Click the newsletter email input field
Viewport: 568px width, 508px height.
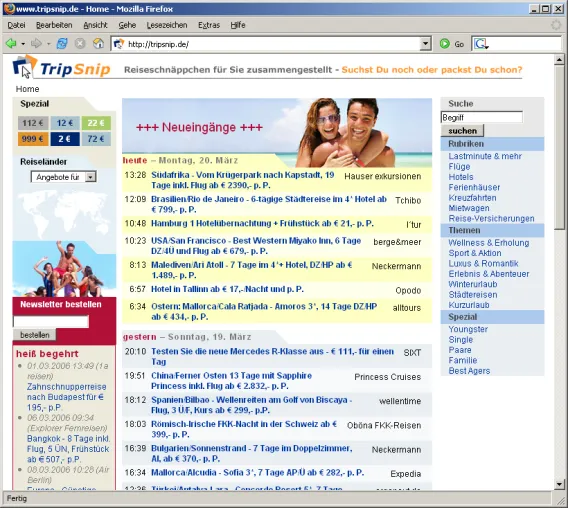(51, 321)
